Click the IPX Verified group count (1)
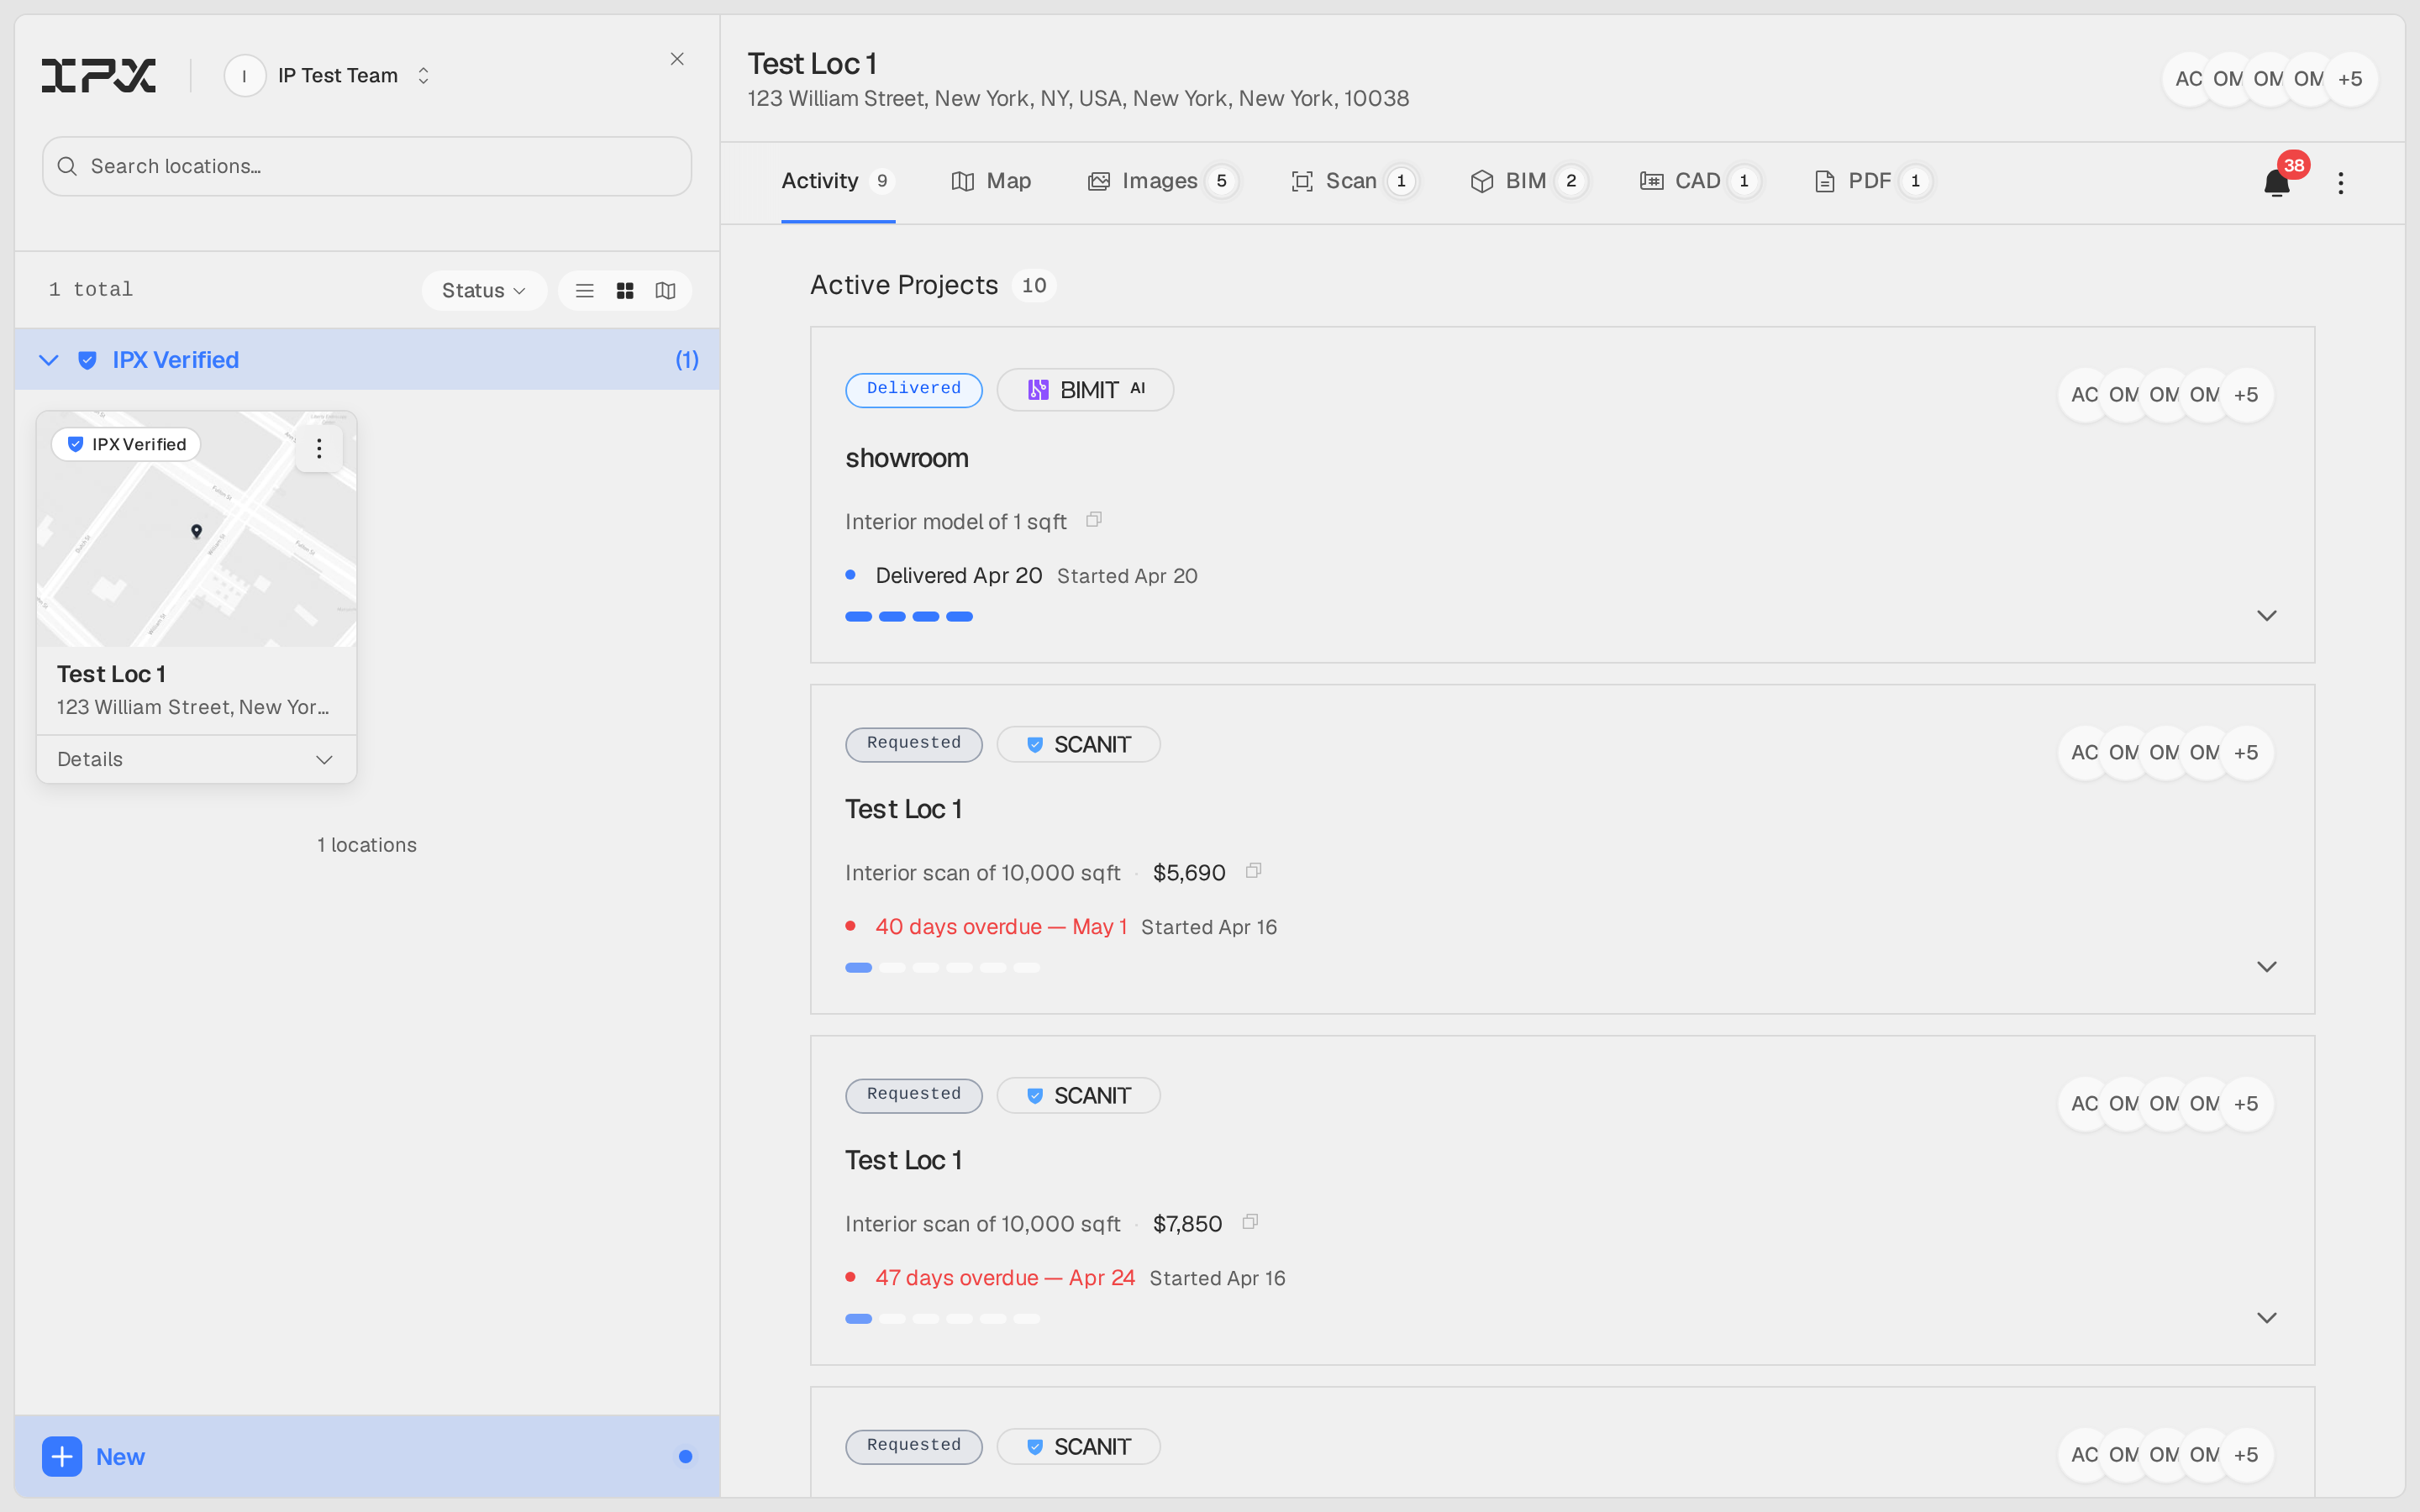The image size is (2420, 1512). point(687,360)
